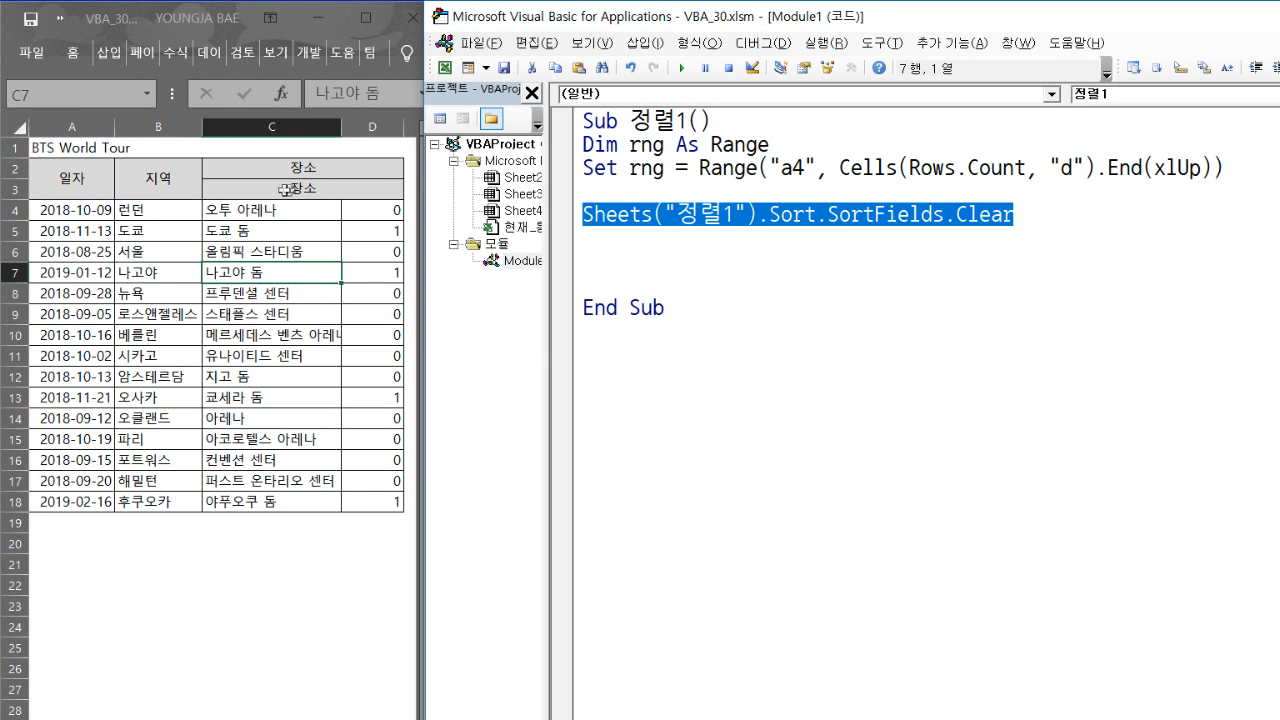Viewport: 1280px width, 720px height.
Task: Open Excel 개발 ribbon tab
Action: (309, 53)
